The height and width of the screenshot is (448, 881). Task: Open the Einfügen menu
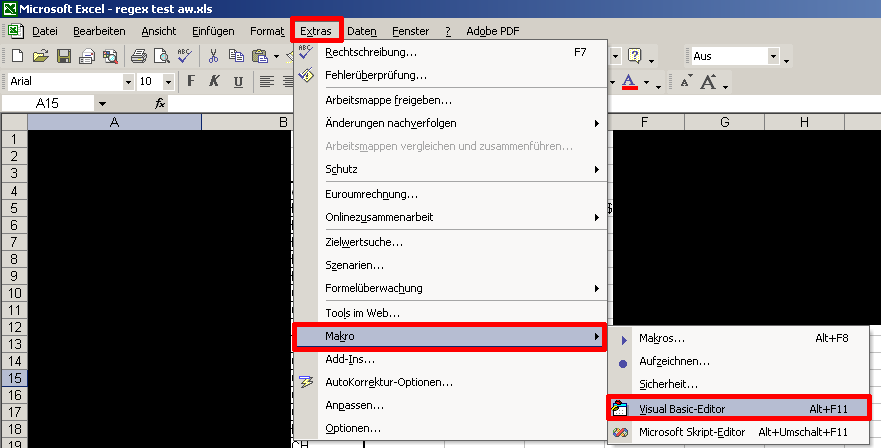pyautogui.click(x=214, y=31)
